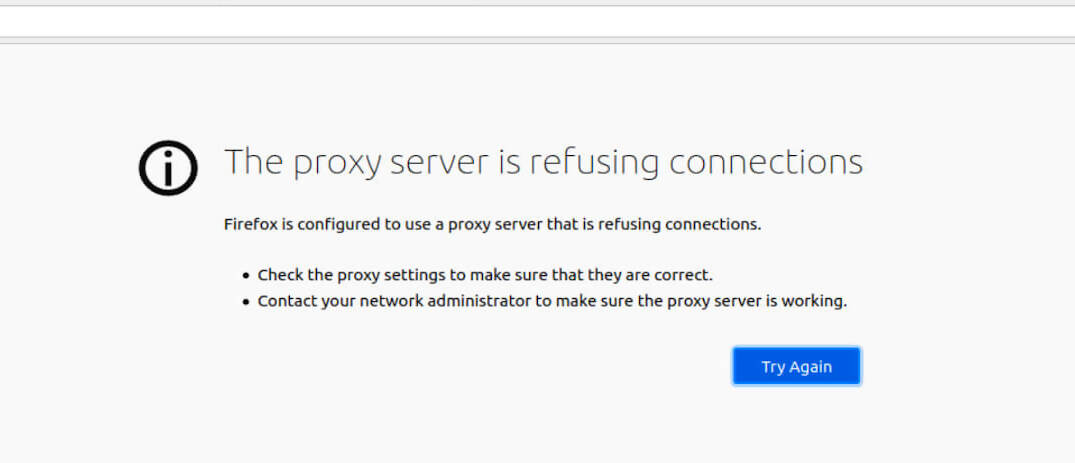Click the second bullet point marker

[246, 301]
